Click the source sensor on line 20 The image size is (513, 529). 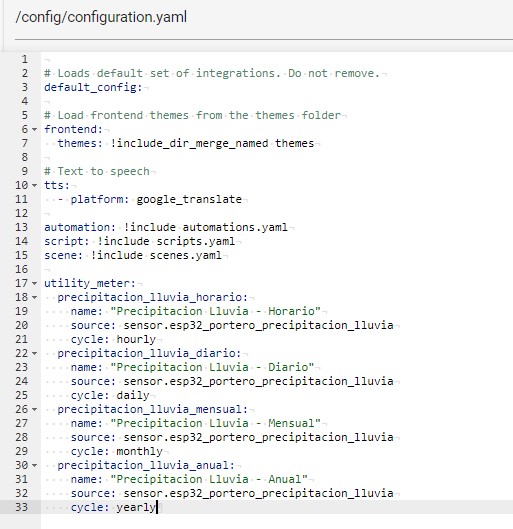click(258, 325)
